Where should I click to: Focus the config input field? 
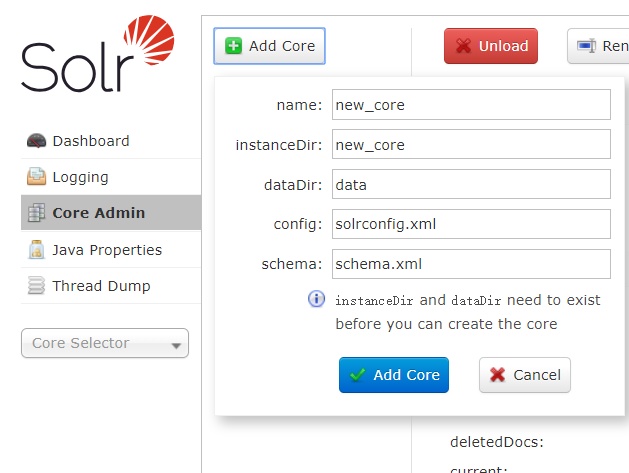pyautogui.click(x=471, y=224)
